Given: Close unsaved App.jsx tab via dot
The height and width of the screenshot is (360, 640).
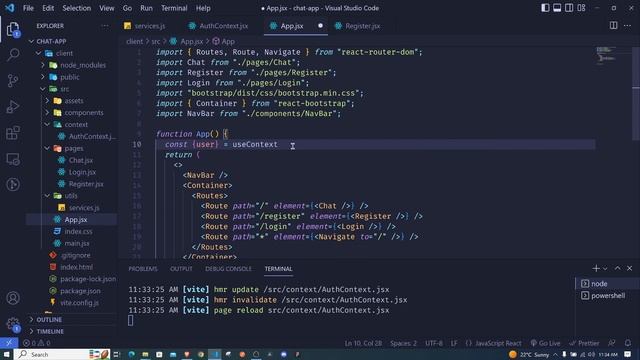Looking at the screenshot, I should coord(320,26).
